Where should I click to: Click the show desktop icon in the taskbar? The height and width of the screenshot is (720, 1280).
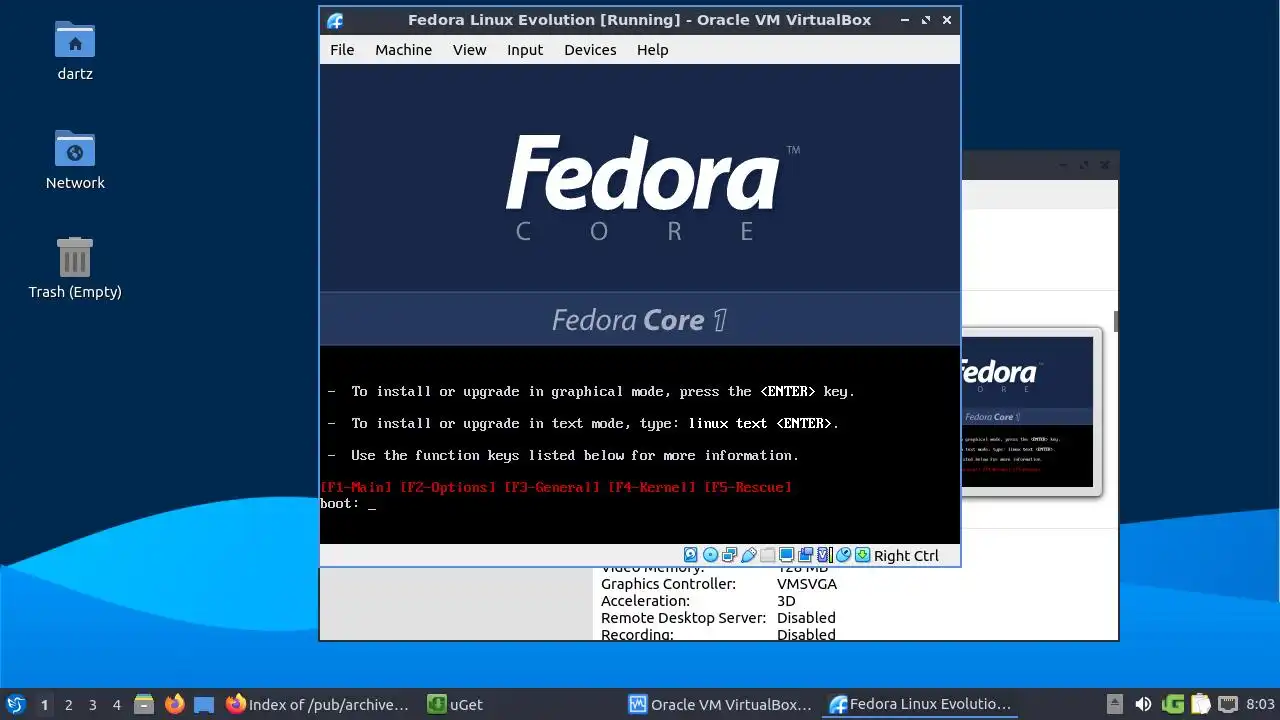point(204,705)
